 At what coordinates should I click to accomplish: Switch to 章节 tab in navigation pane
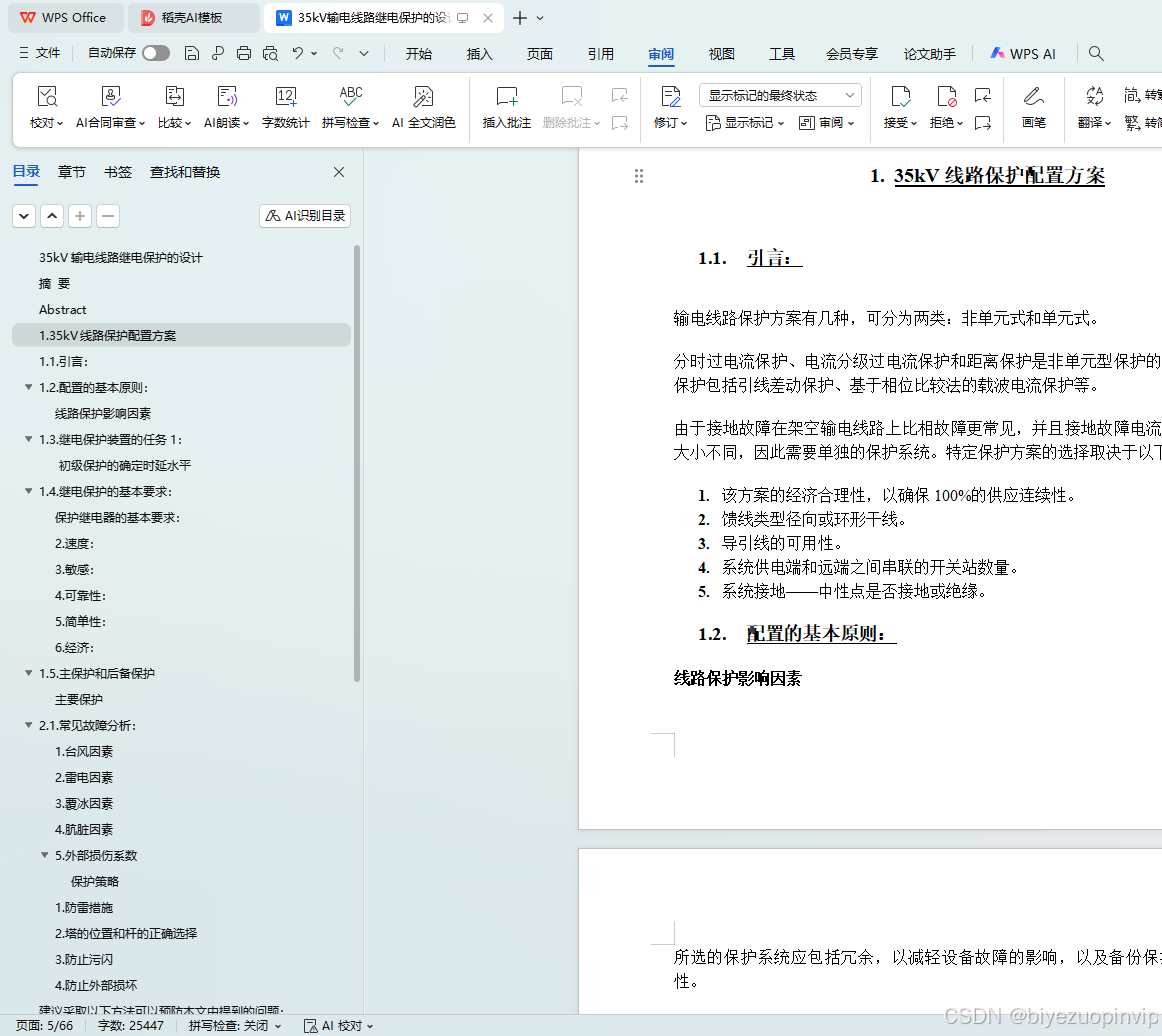pyautogui.click(x=71, y=172)
